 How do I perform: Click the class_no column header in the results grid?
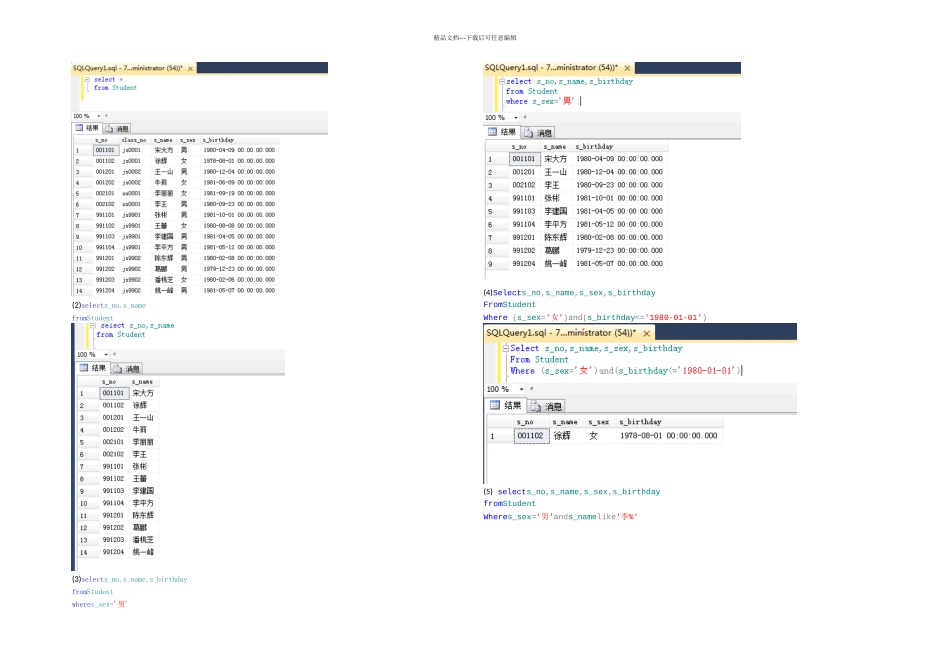coord(134,140)
